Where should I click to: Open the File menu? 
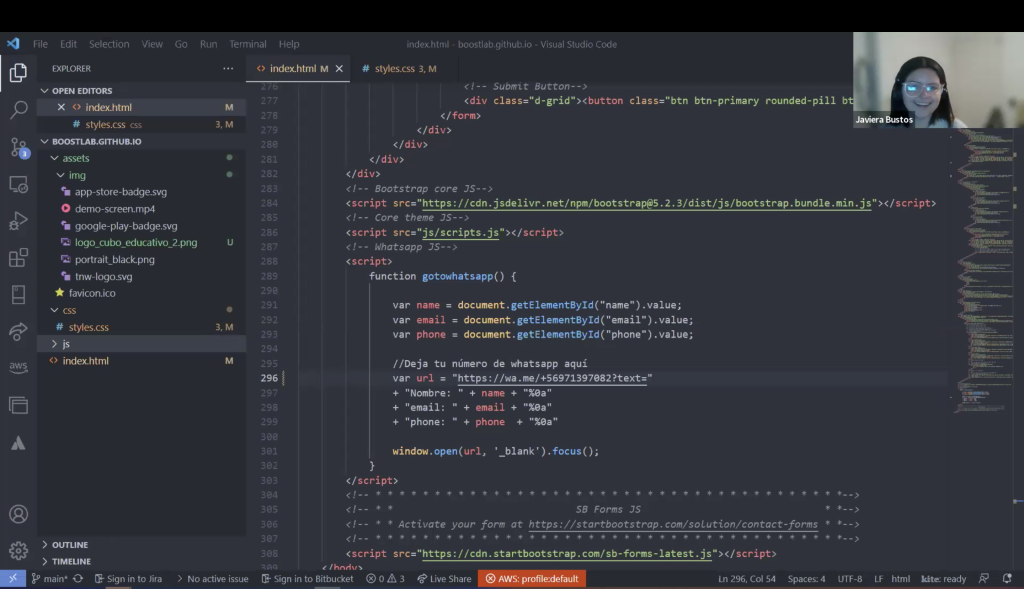[x=40, y=44]
